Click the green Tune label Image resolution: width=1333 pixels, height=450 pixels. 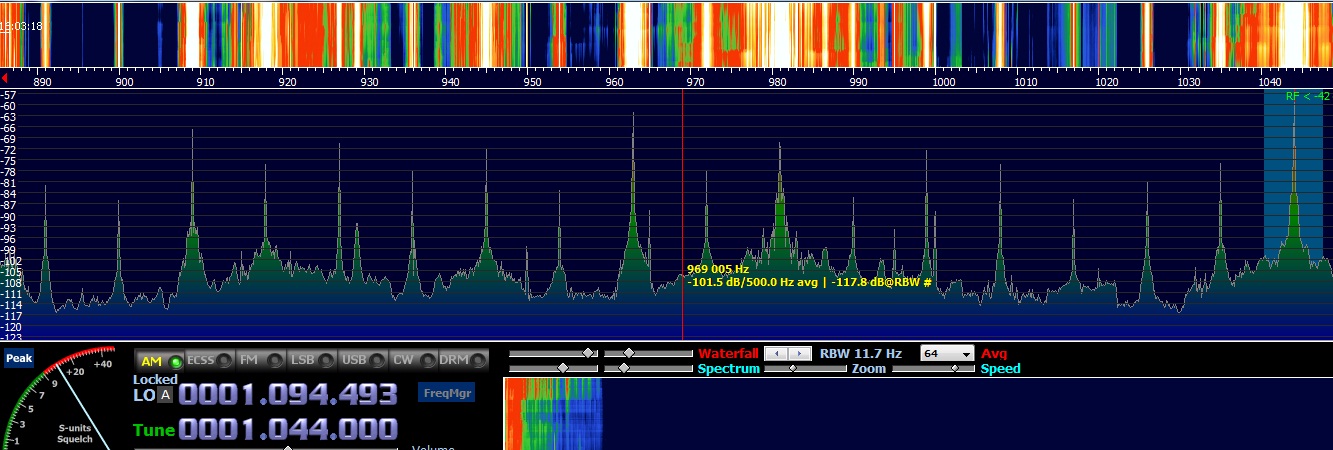pos(154,430)
